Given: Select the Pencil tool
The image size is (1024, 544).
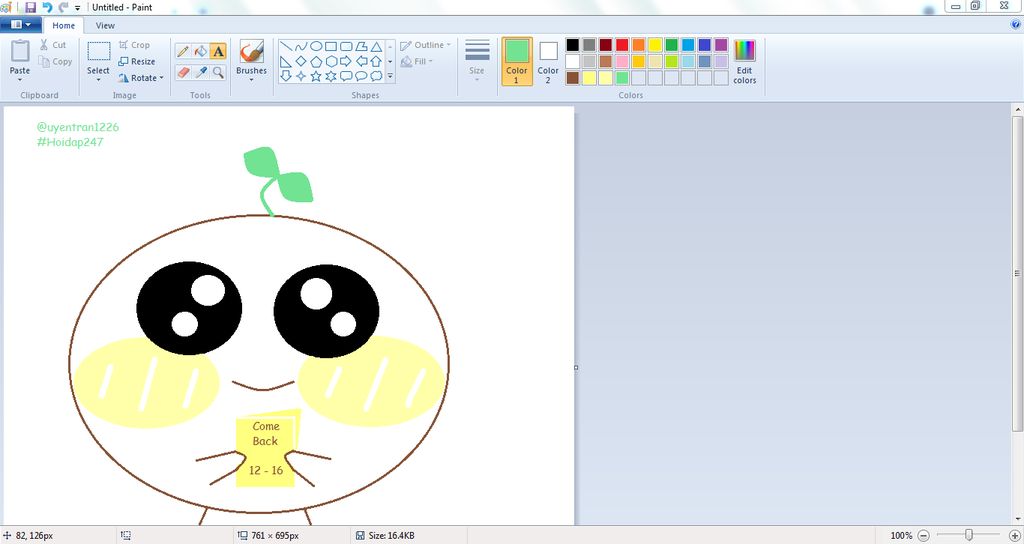Looking at the screenshot, I should 183,51.
